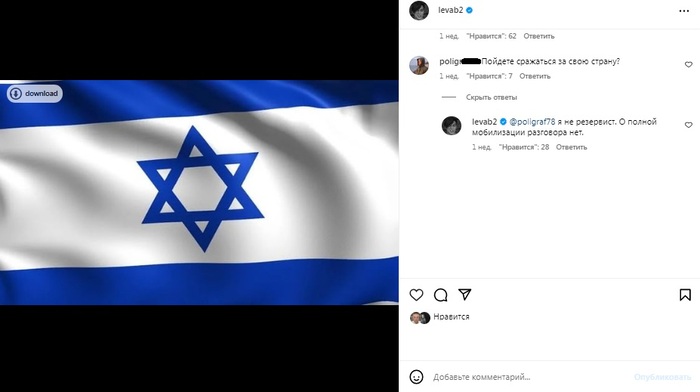The width and height of the screenshot is (700, 392).
Task: Focus the Добавьте комментарий input field
Action: point(527,377)
